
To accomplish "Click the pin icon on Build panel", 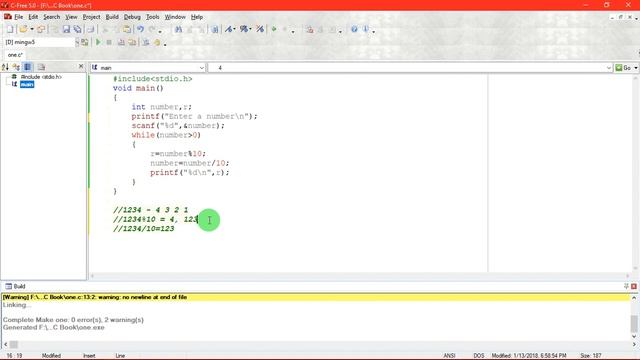I will (x=626, y=287).
